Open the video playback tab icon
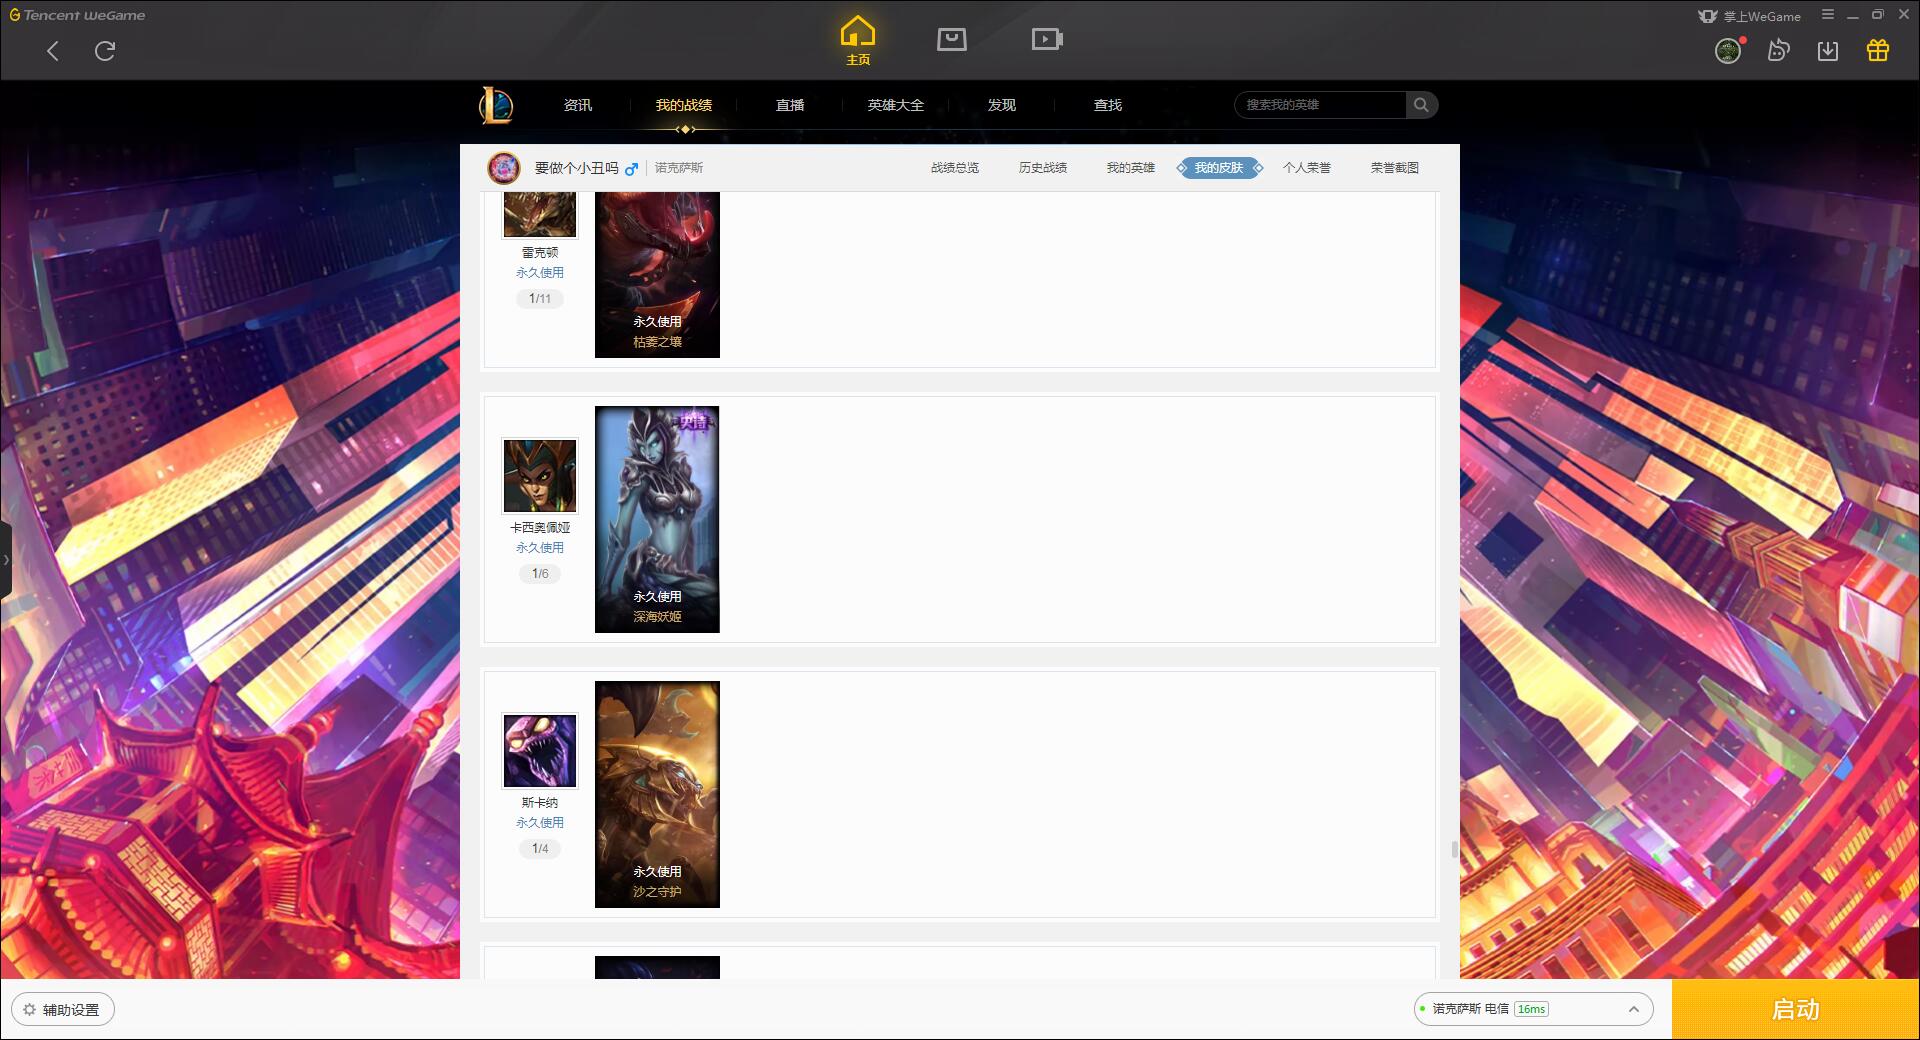Image resolution: width=1920 pixels, height=1040 pixels. (x=1047, y=39)
